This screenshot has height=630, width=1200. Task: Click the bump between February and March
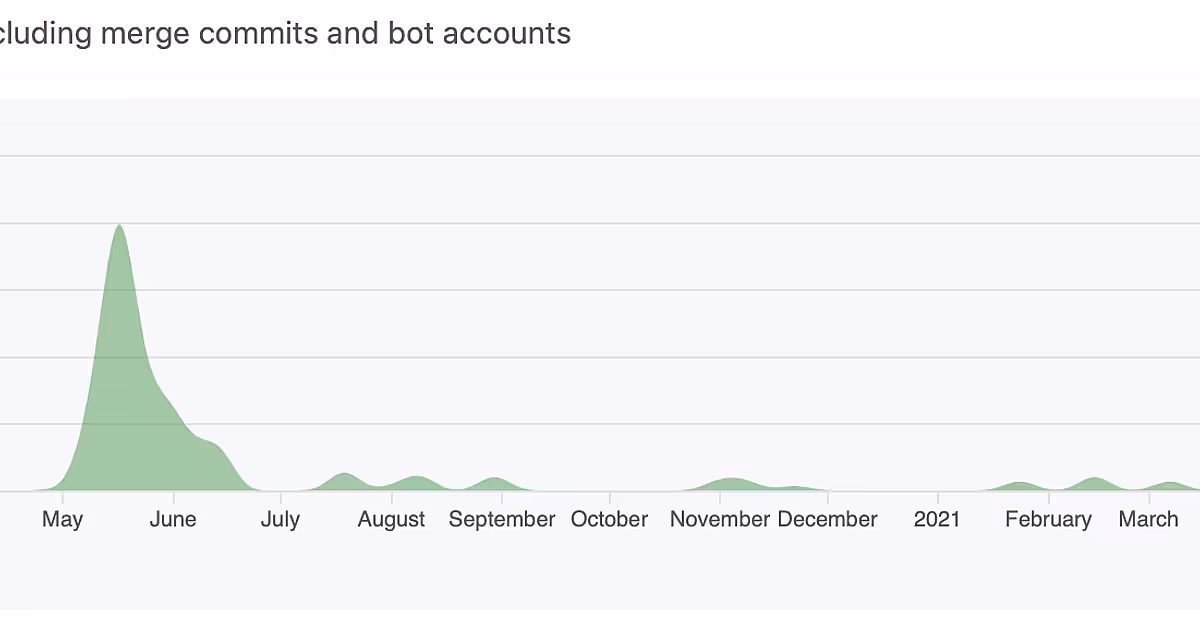pos(1094,481)
